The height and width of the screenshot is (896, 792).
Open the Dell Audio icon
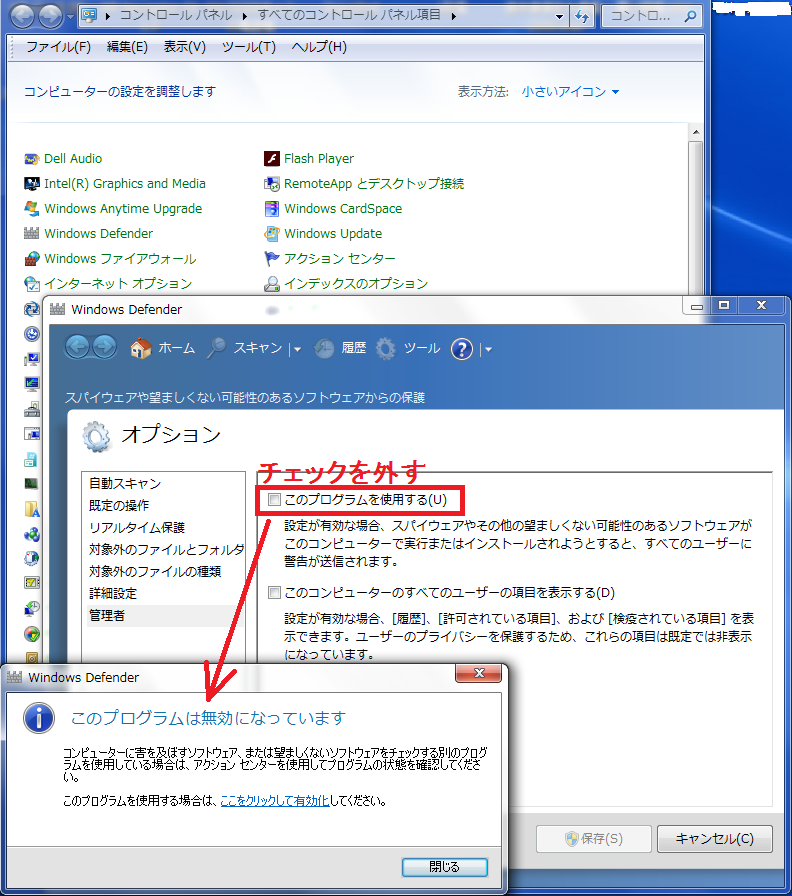tap(31, 159)
